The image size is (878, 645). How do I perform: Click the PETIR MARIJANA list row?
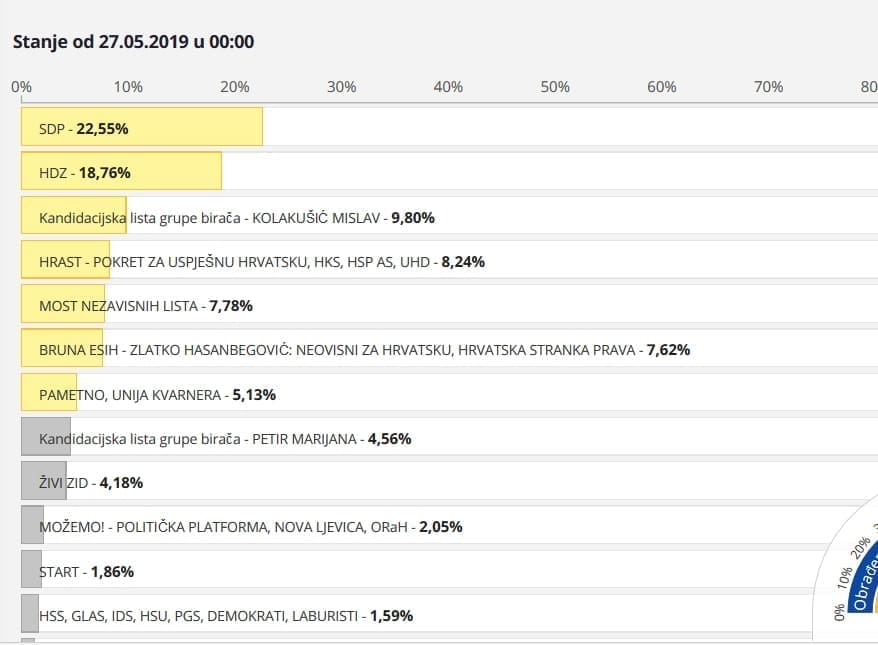click(225, 438)
